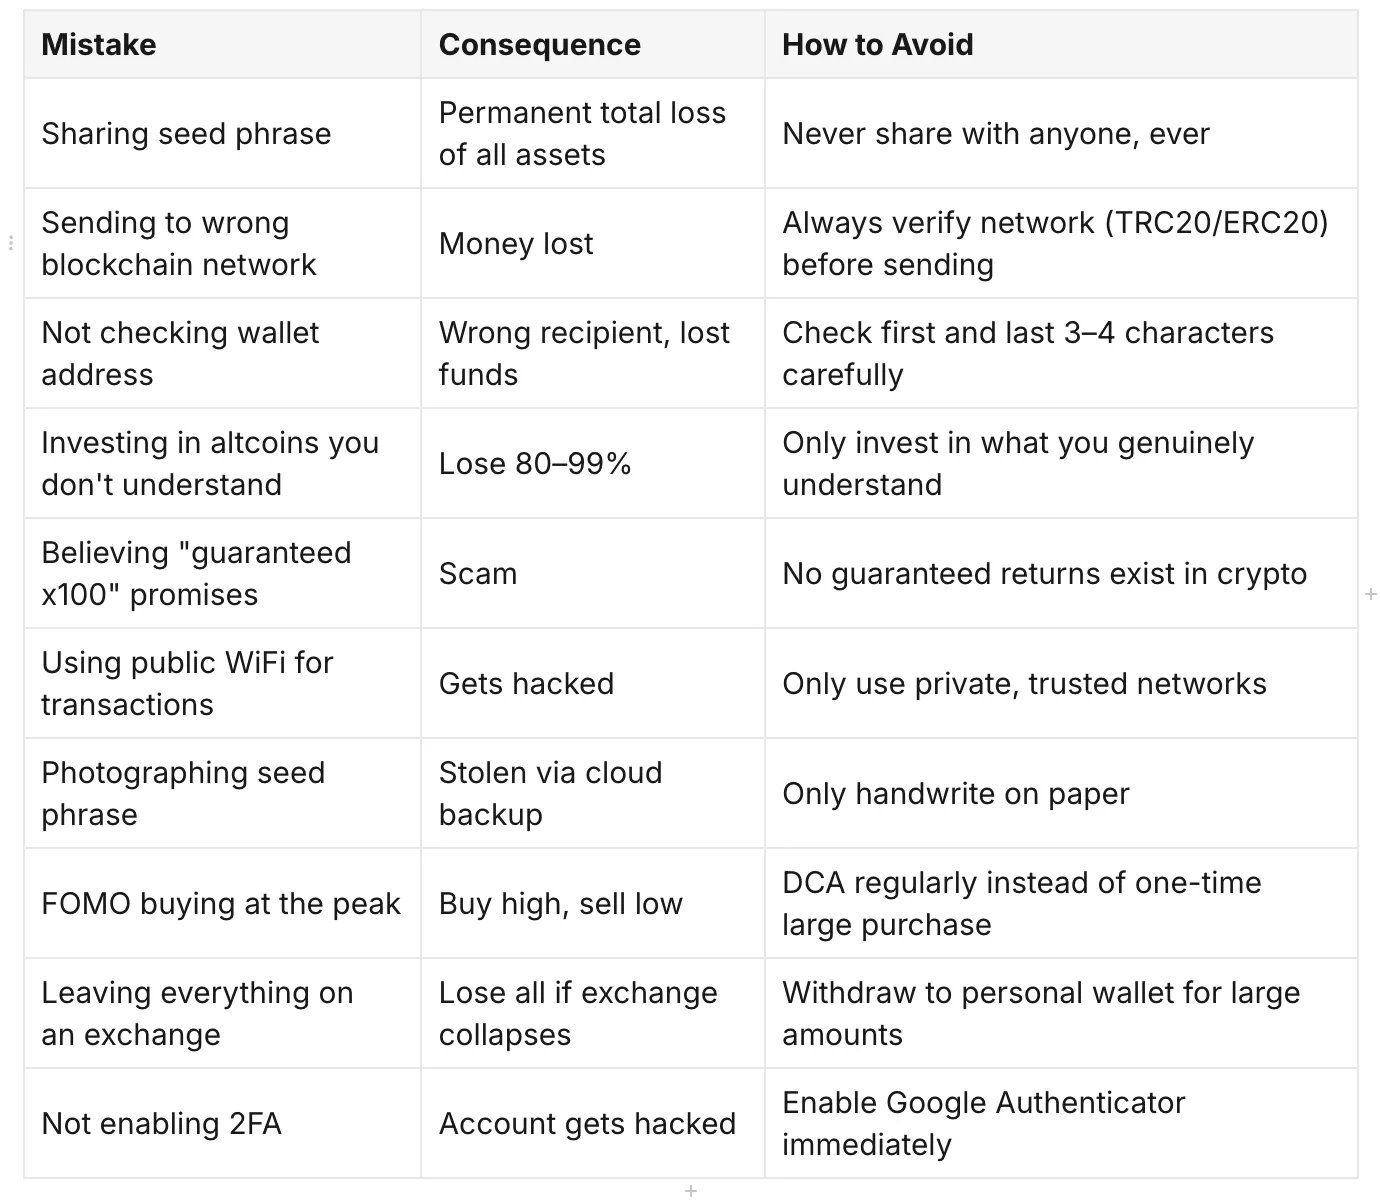Add a new column with right plus icon

pos(1370,594)
